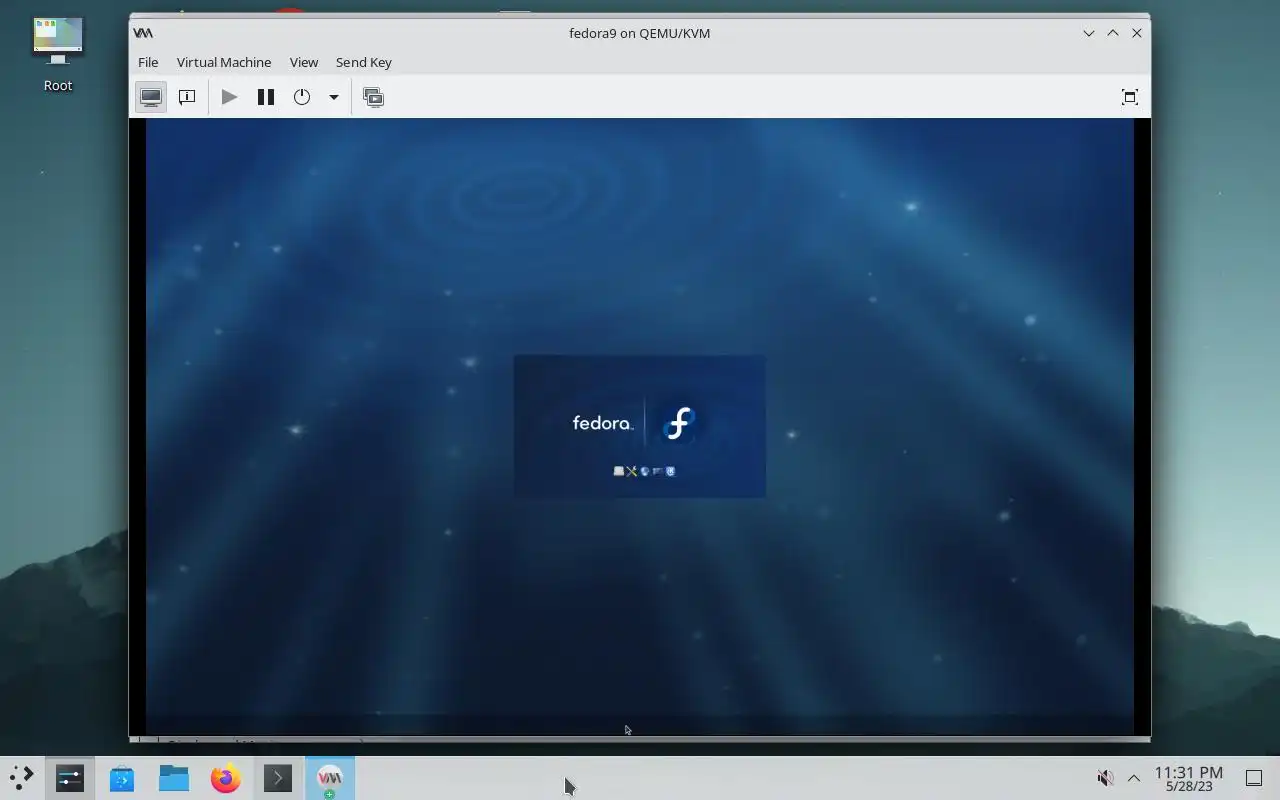This screenshot has height=800, width=1280.
Task: Minimize the fedora9 window
Action: 1089,33
